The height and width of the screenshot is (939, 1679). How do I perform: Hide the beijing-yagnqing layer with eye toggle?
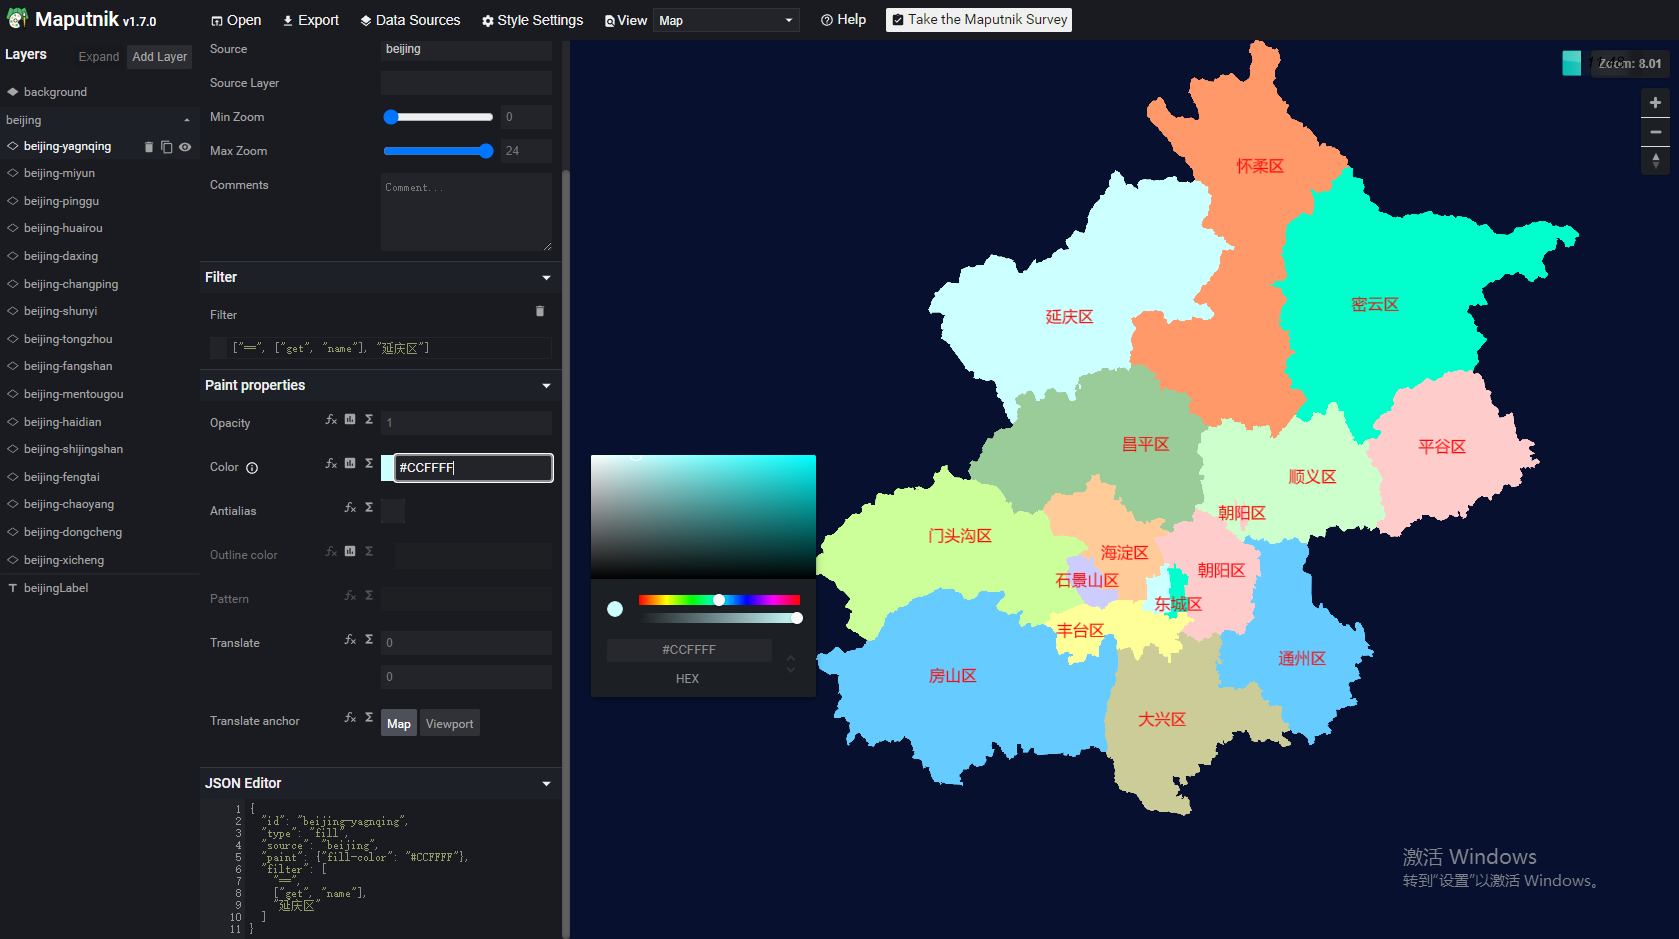click(185, 146)
